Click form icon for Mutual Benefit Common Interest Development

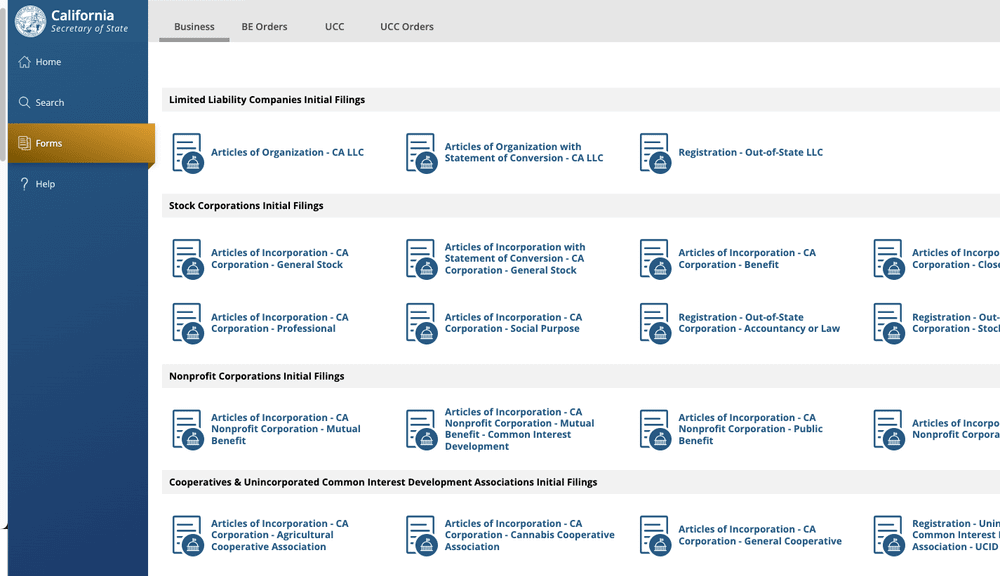[422, 429]
